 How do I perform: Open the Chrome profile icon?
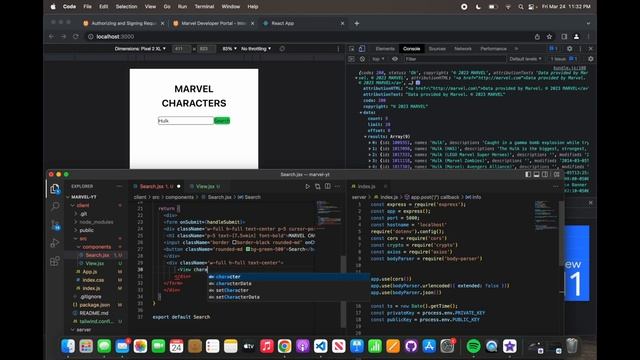[576, 37]
